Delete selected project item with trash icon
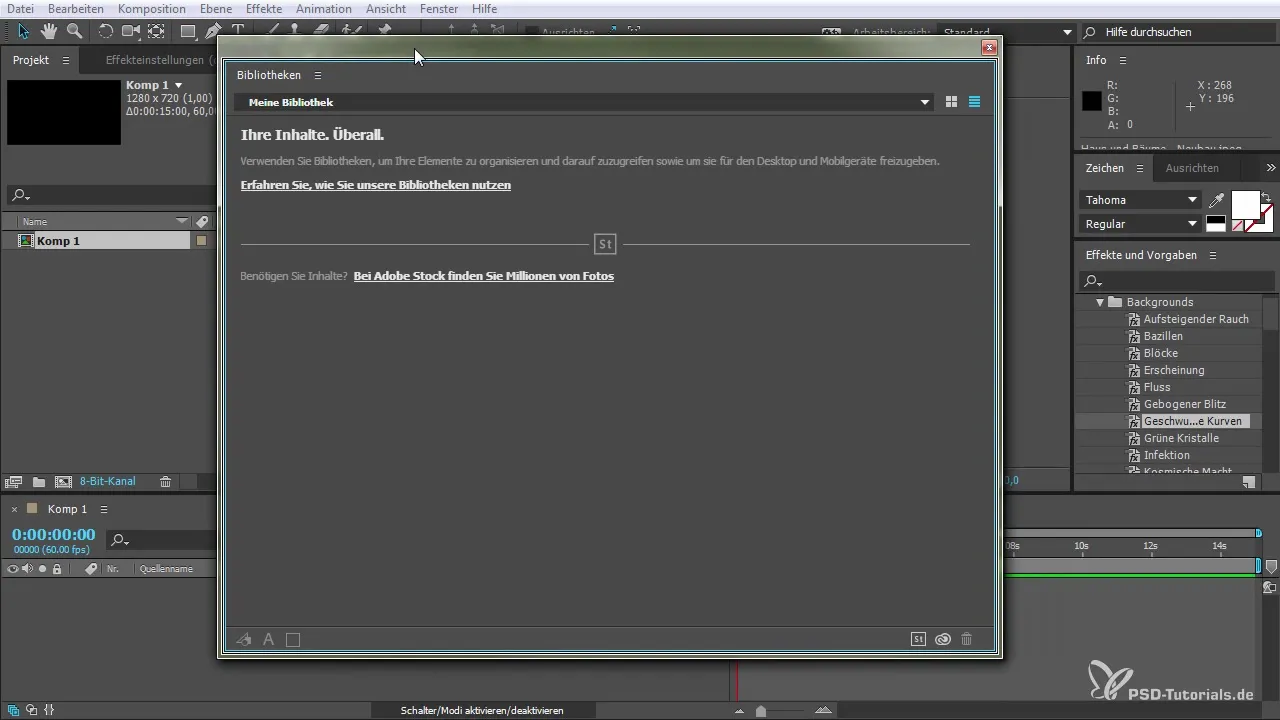The width and height of the screenshot is (1280, 720). [x=165, y=481]
